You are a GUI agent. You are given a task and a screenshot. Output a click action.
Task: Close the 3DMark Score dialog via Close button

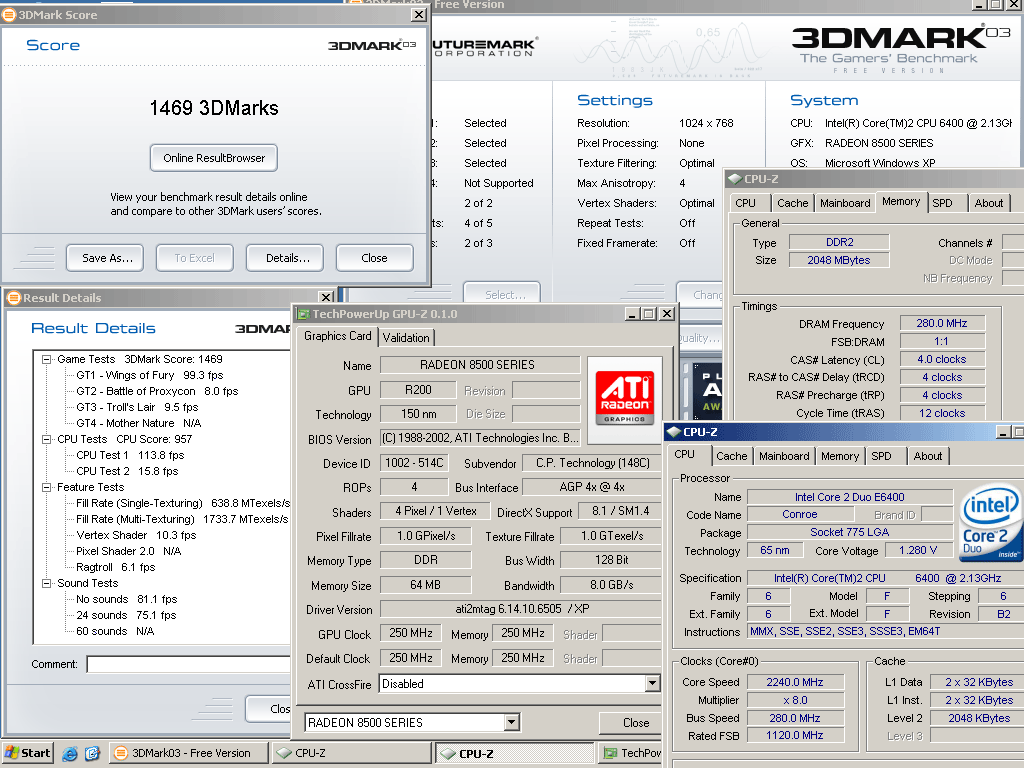pyautogui.click(x=374, y=258)
